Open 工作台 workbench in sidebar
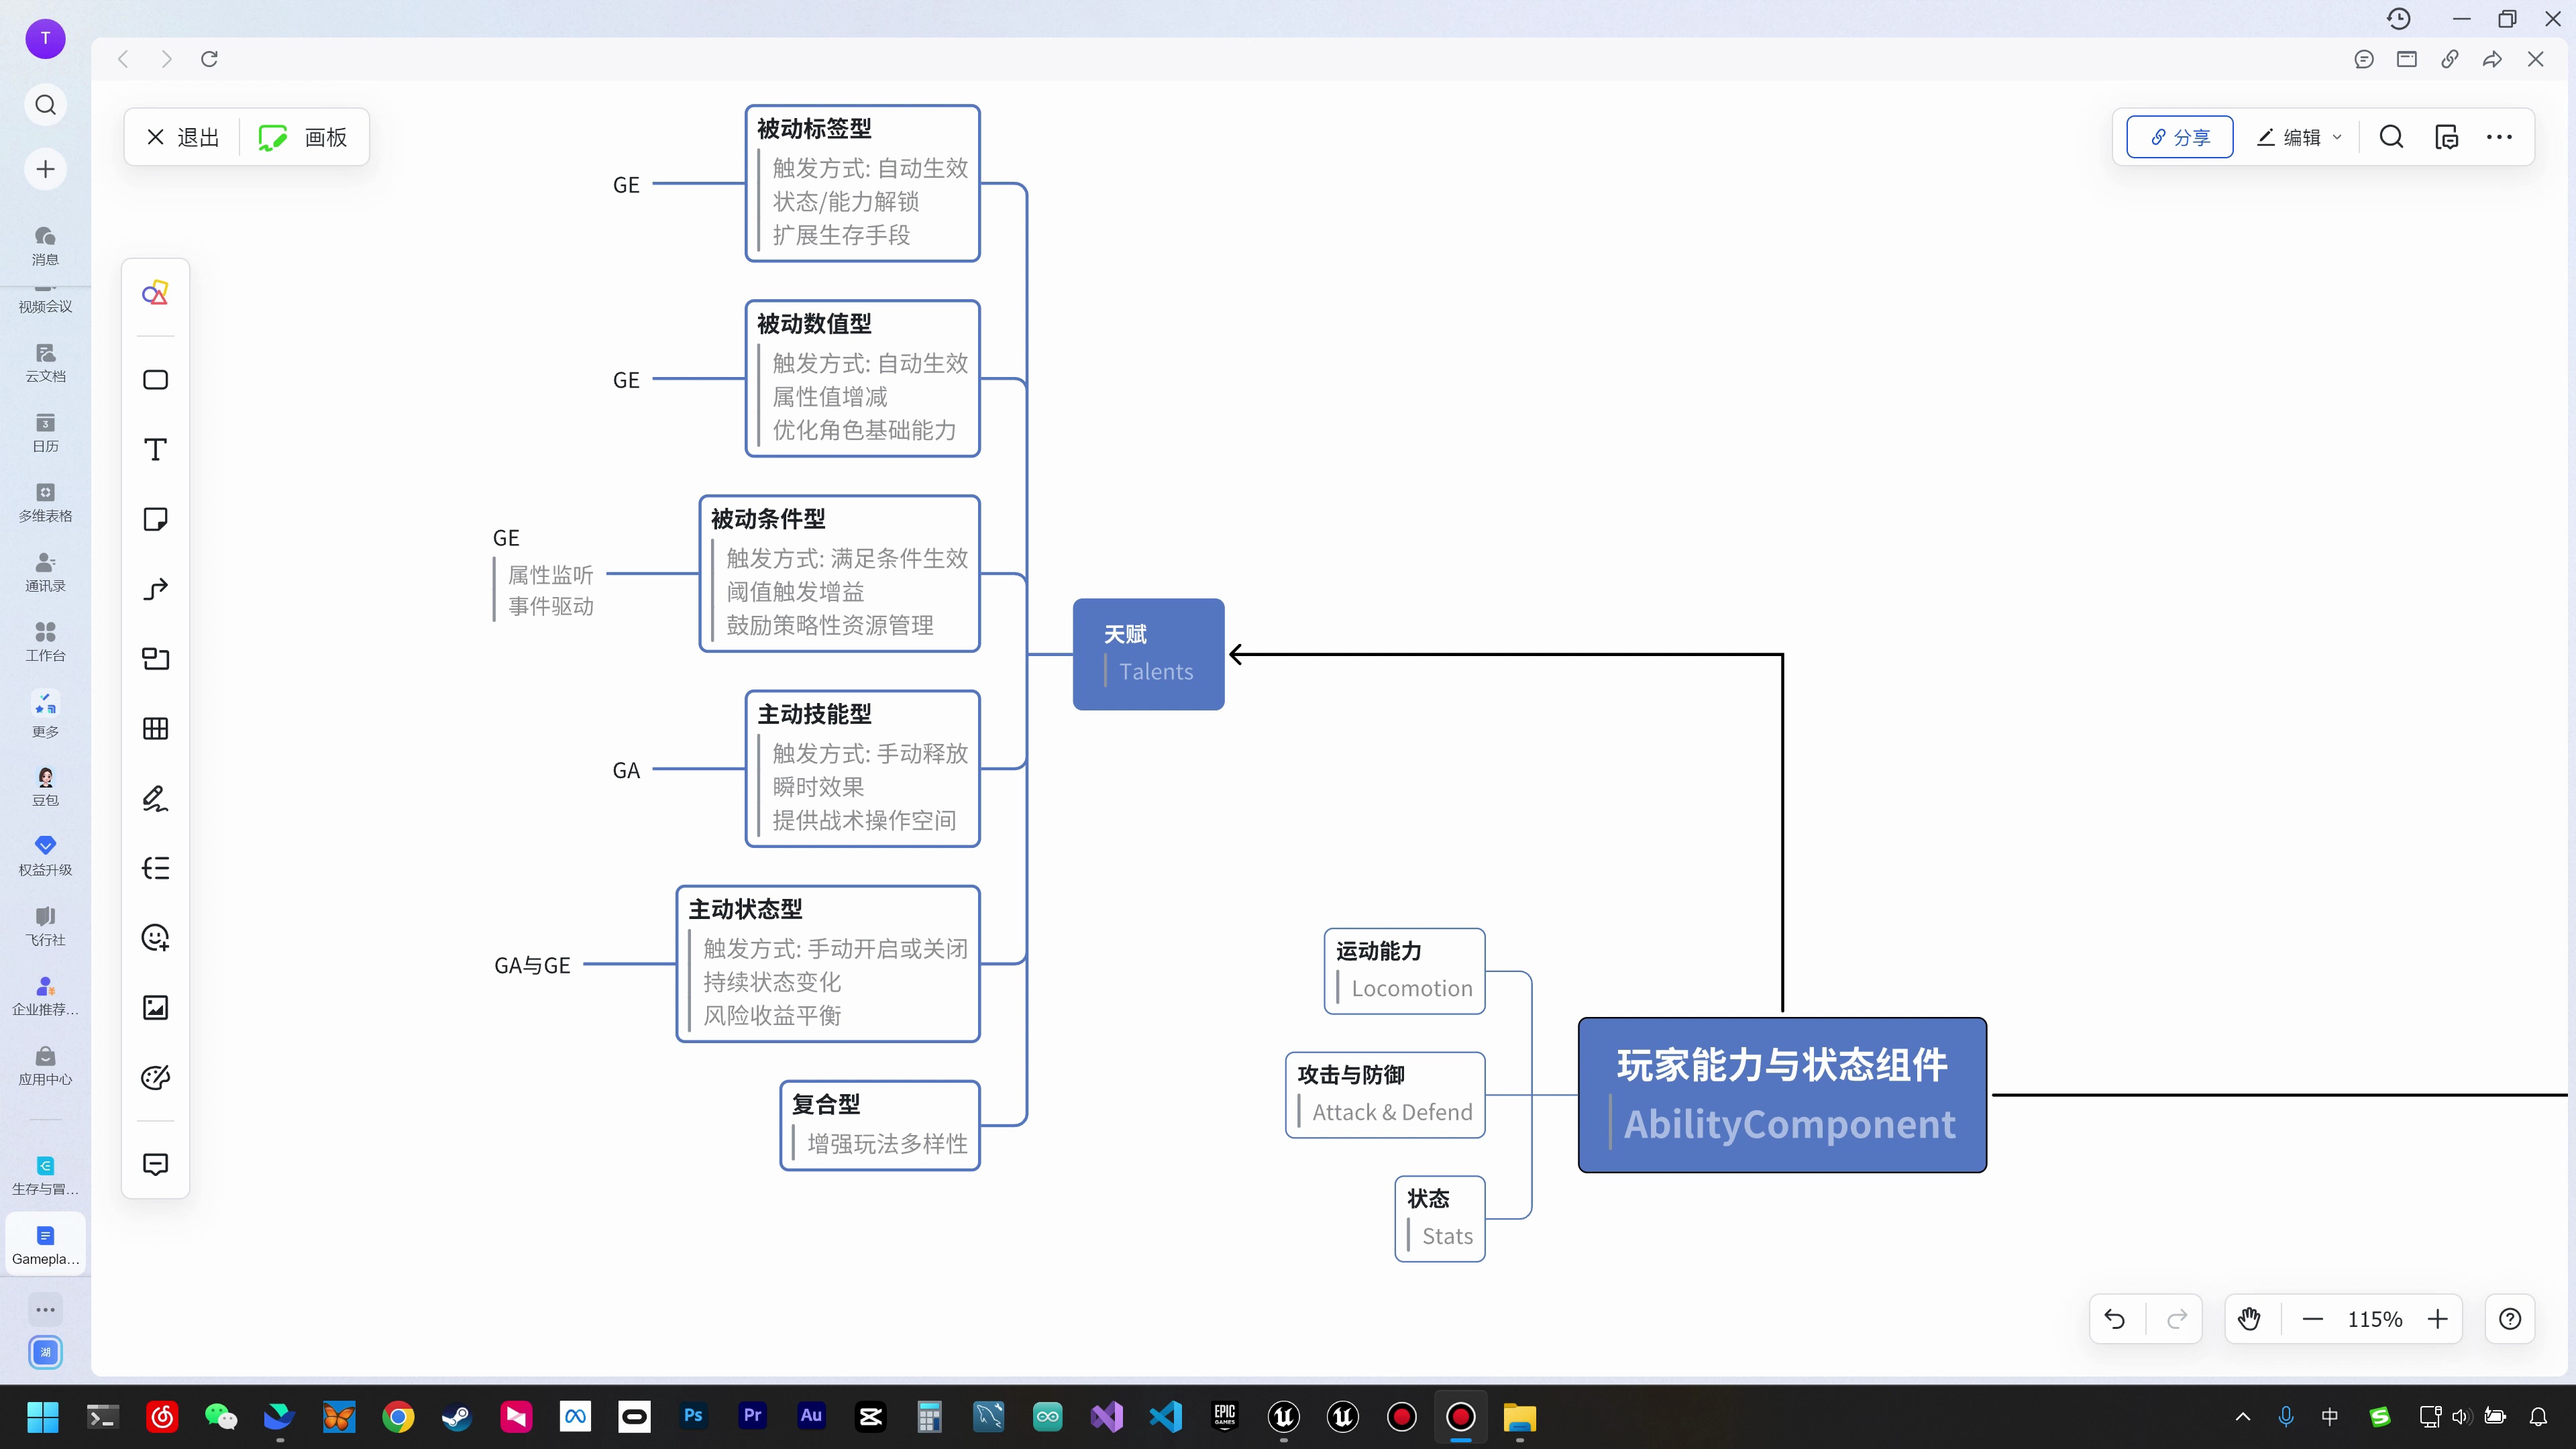The height and width of the screenshot is (1449, 2576). pyautogui.click(x=45, y=642)
